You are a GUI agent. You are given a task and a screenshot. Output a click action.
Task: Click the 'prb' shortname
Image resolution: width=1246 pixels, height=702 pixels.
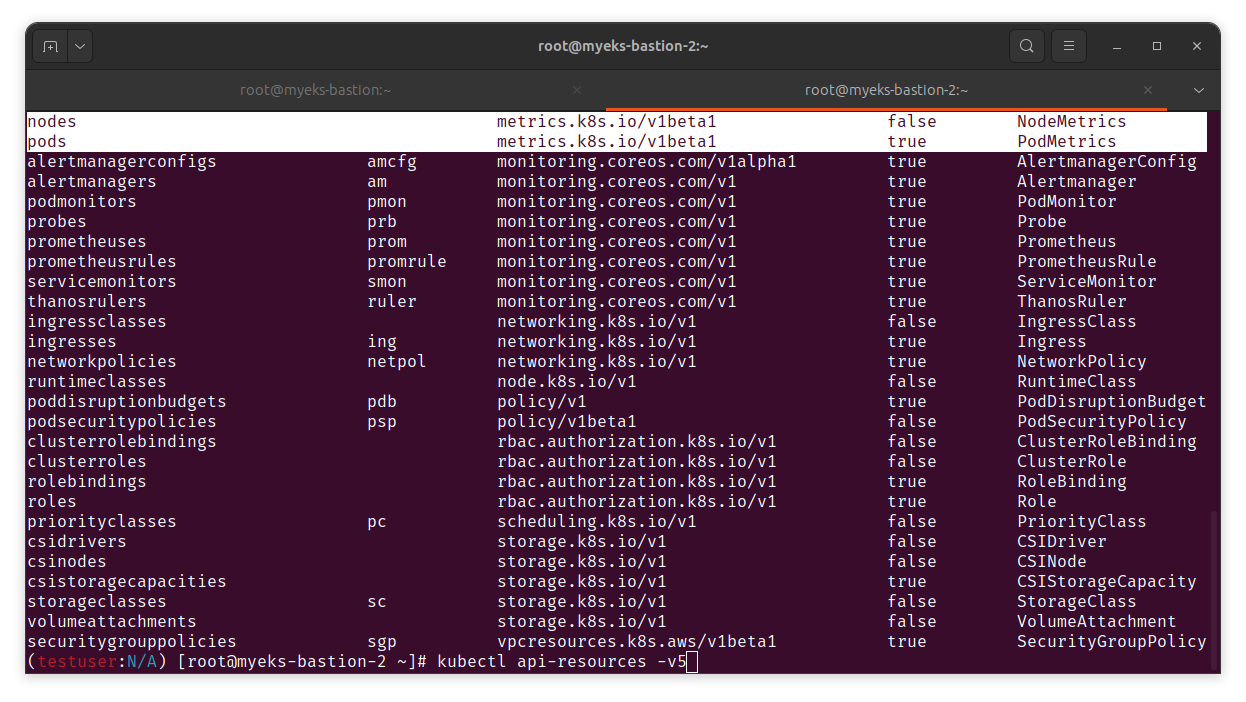coord(382,221)
